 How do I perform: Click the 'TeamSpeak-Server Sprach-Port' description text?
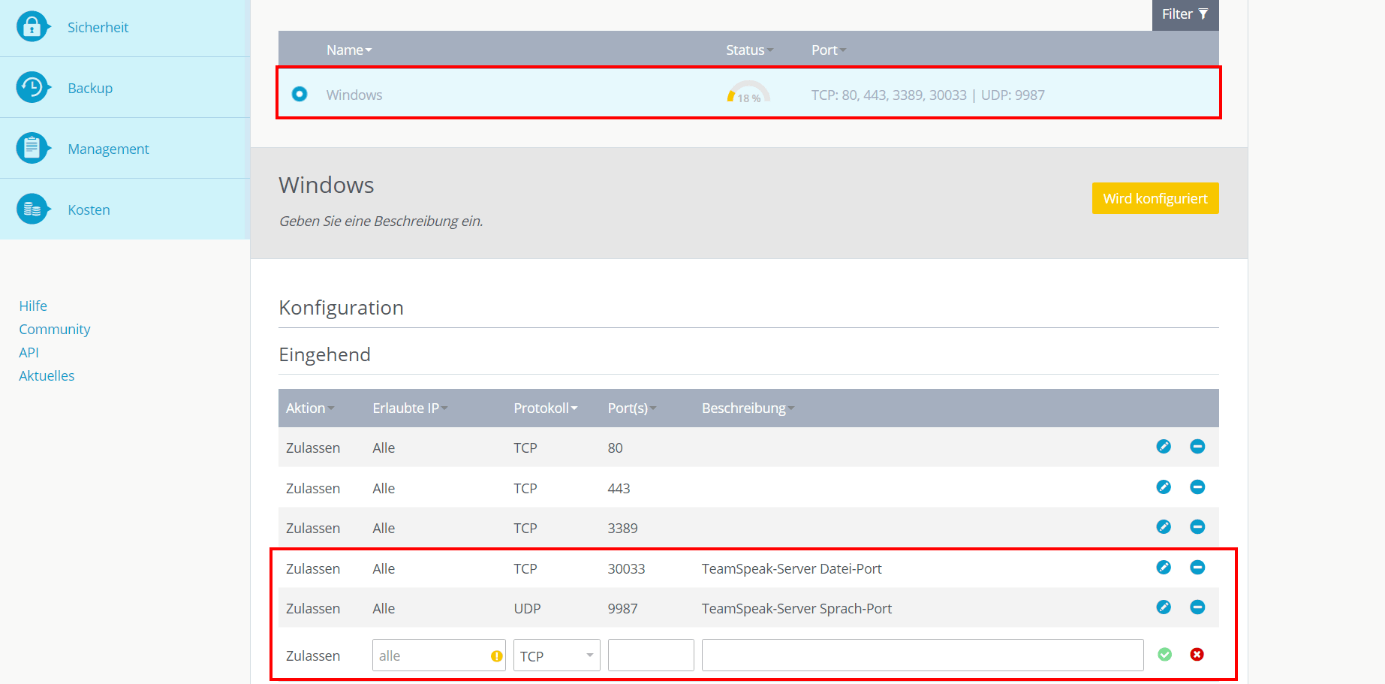point(797,608)
